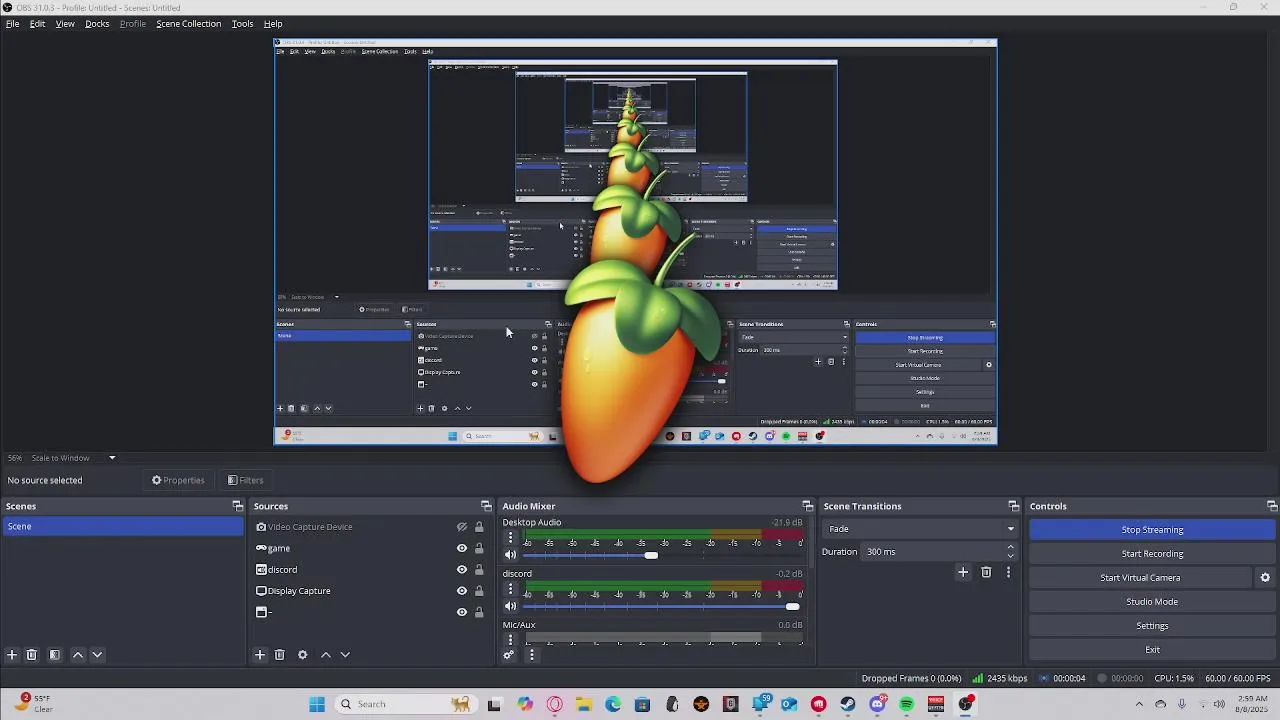Toggle lock on Video Capture Device source
Viewport: 1280px width, 720px height.
pos(479,527)
